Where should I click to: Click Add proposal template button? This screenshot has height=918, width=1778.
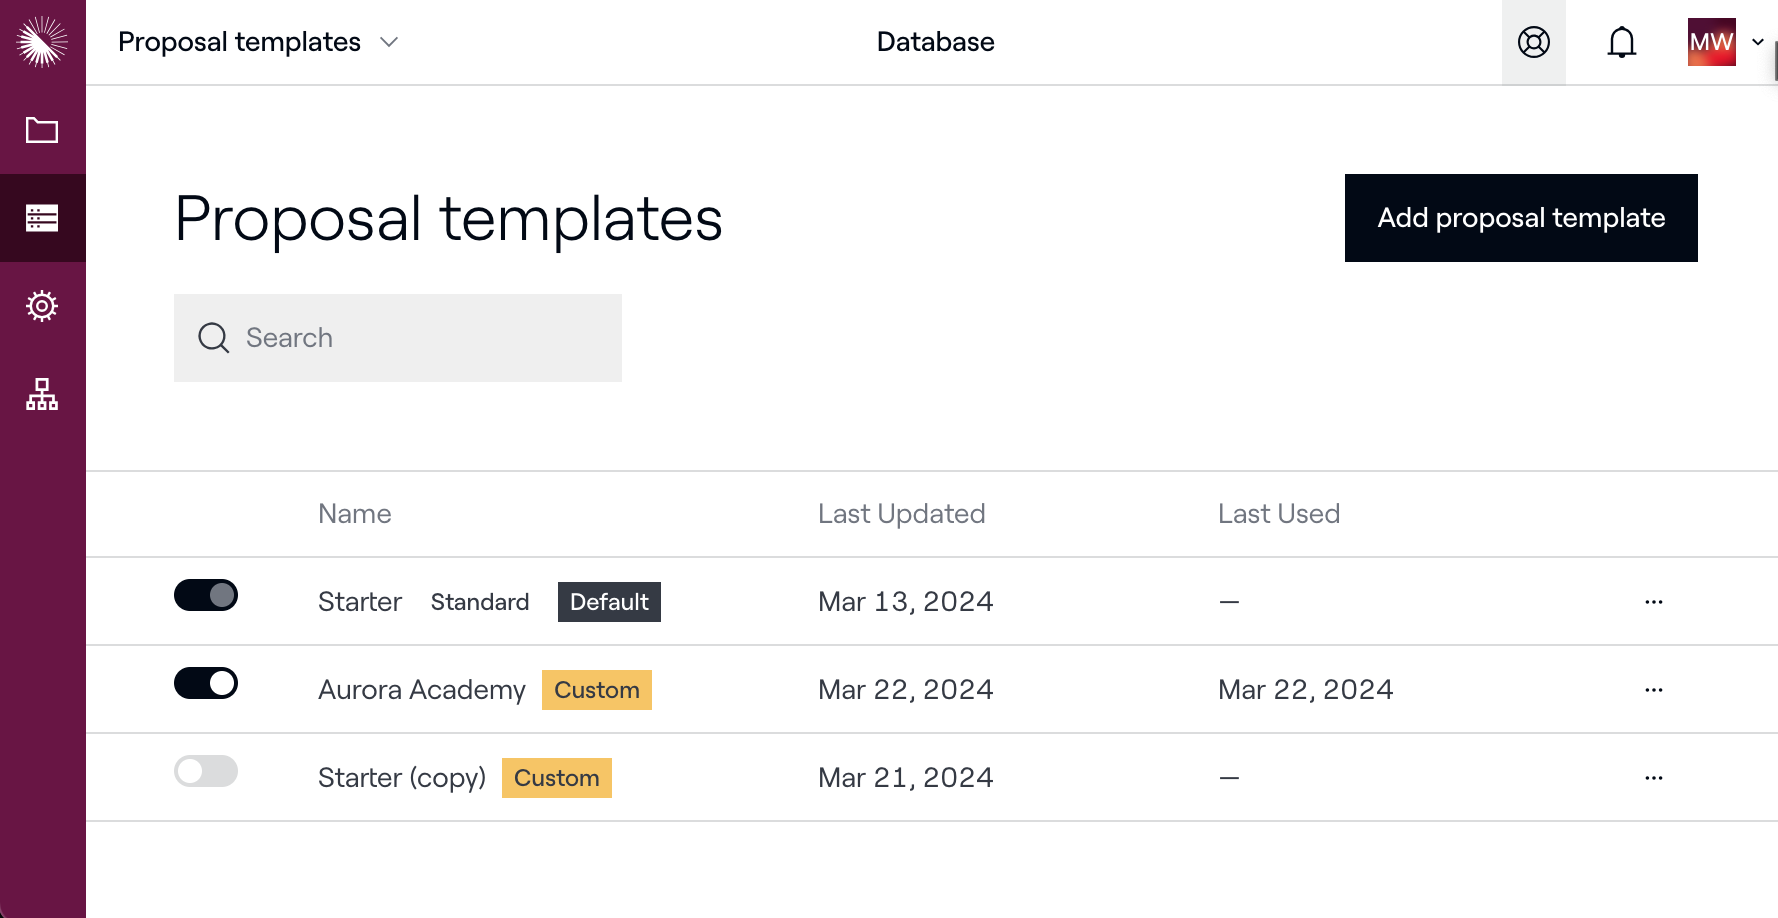[x=1520, y=218]
